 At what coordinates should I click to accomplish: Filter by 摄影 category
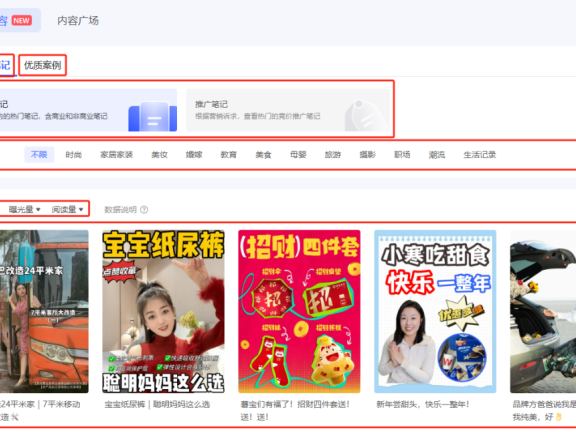tap(367, 155)
